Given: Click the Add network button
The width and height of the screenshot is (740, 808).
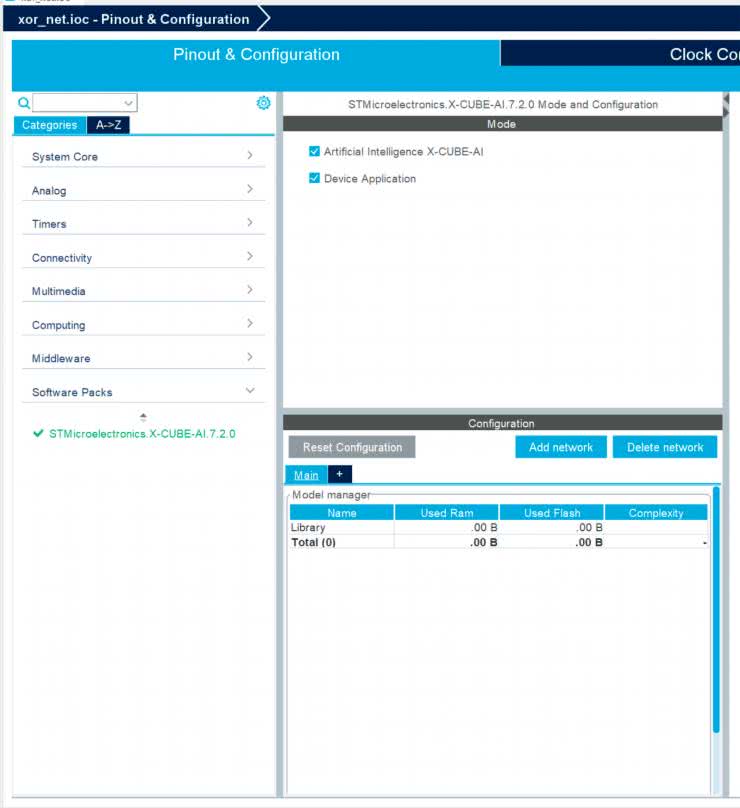Looking at the screenshot, I should click(x=560, y=447).
